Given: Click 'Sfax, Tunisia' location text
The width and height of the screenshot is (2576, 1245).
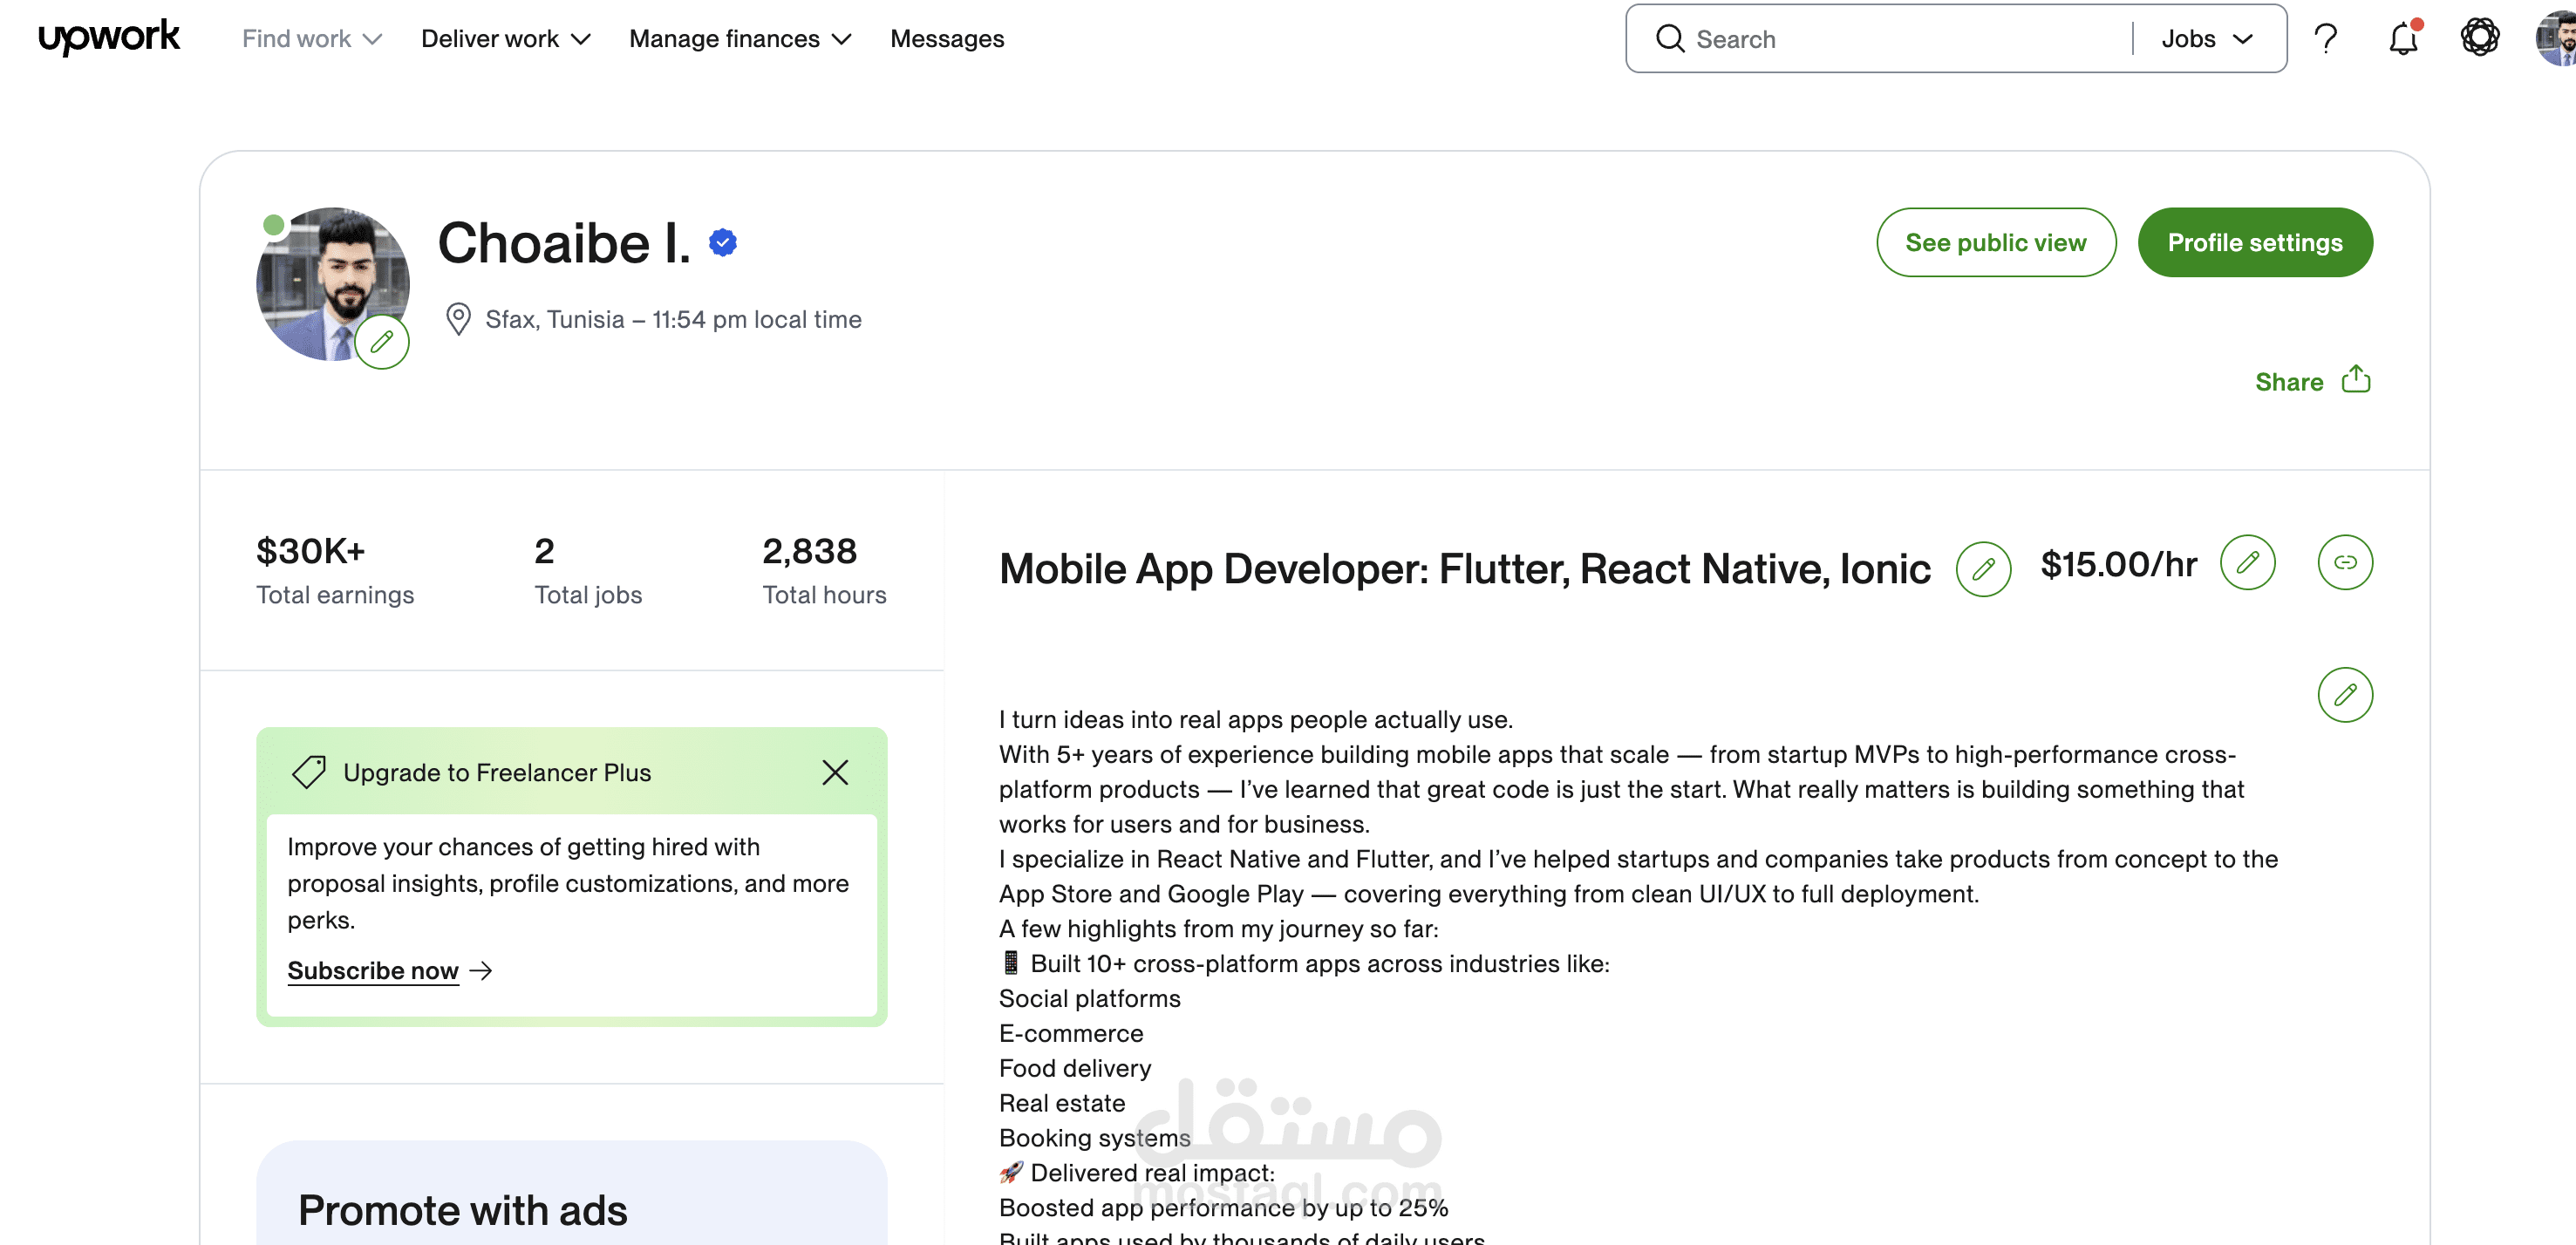Looking at the screenshot, I should click(x=554, y=320).
